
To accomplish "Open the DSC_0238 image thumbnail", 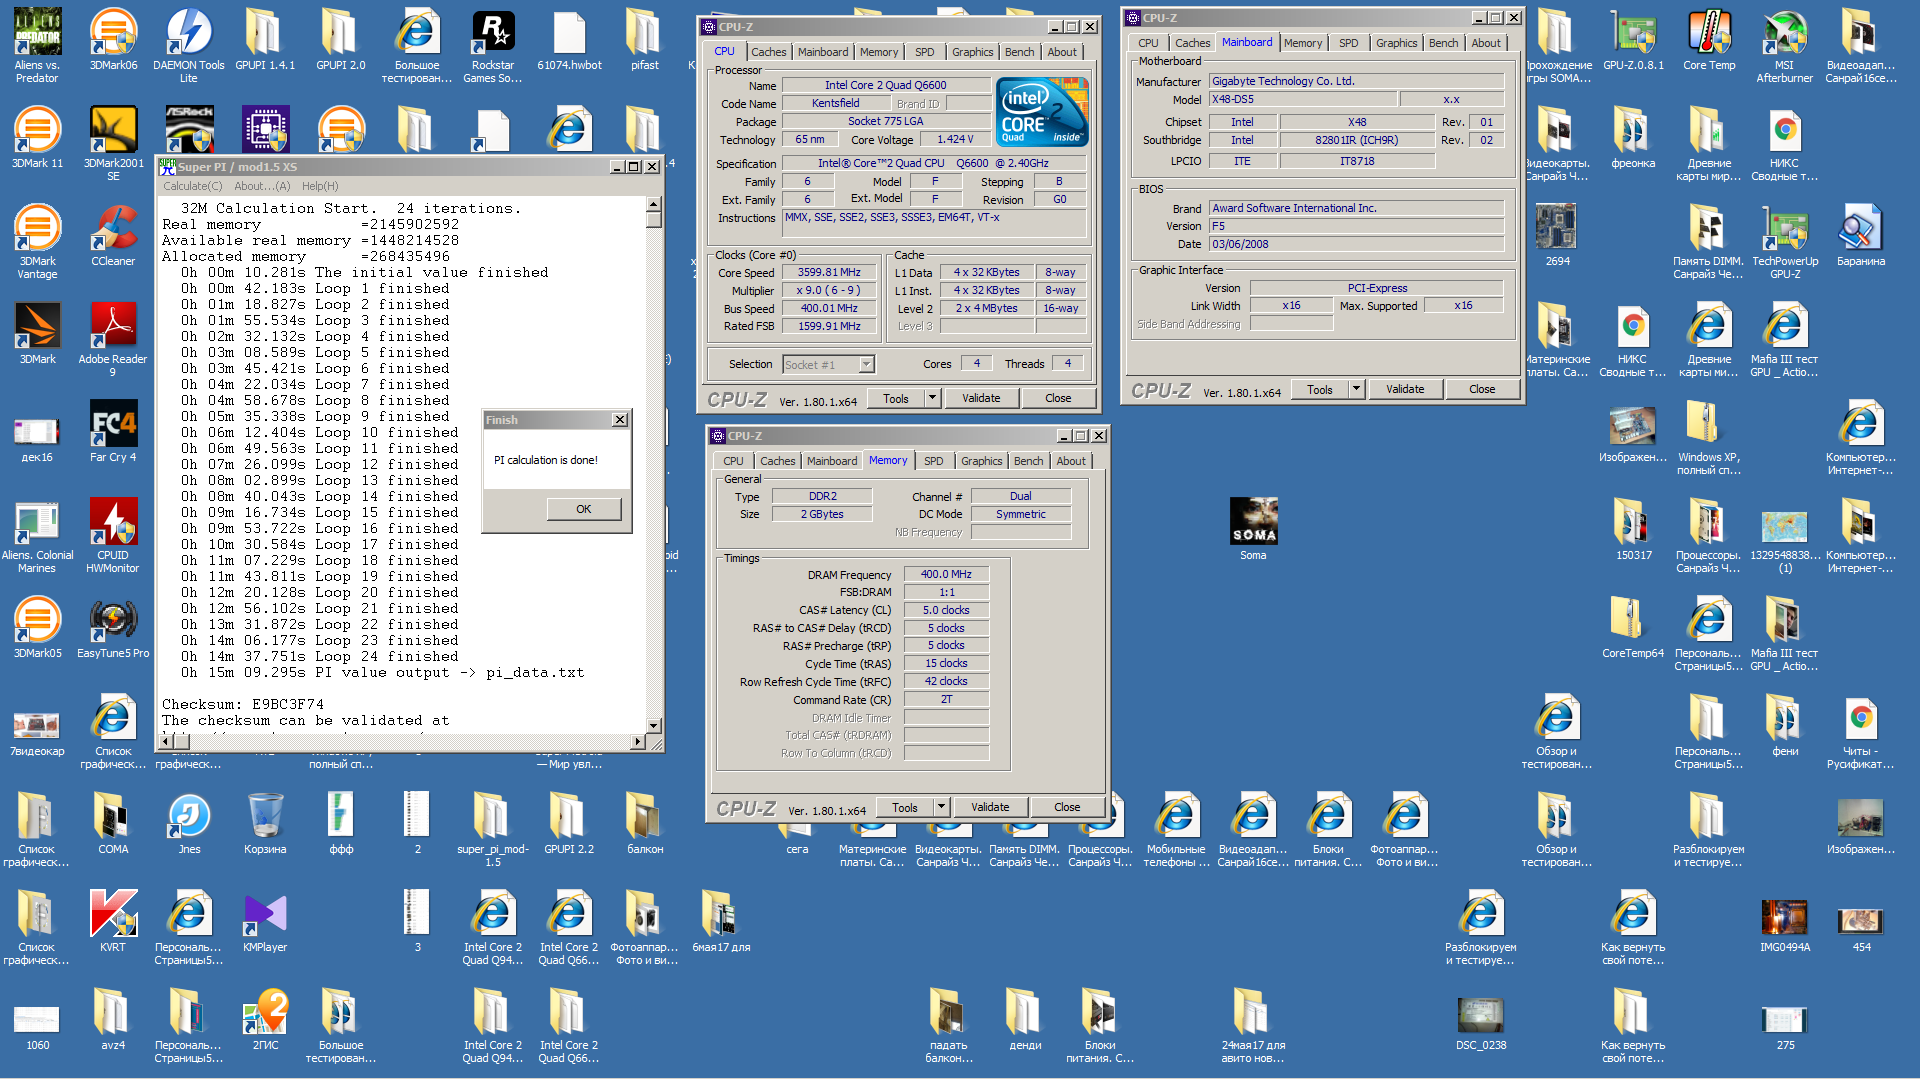I will coord(1481,1015).
